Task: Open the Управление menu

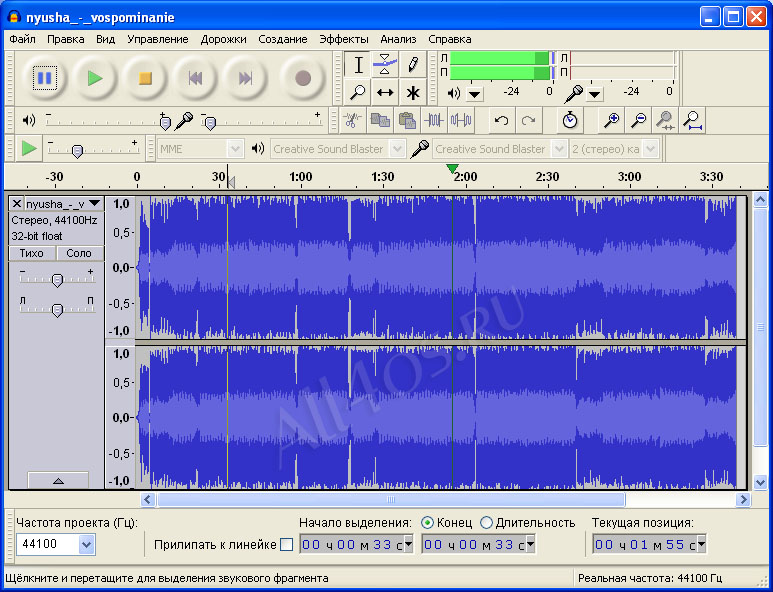Action: 158,39
